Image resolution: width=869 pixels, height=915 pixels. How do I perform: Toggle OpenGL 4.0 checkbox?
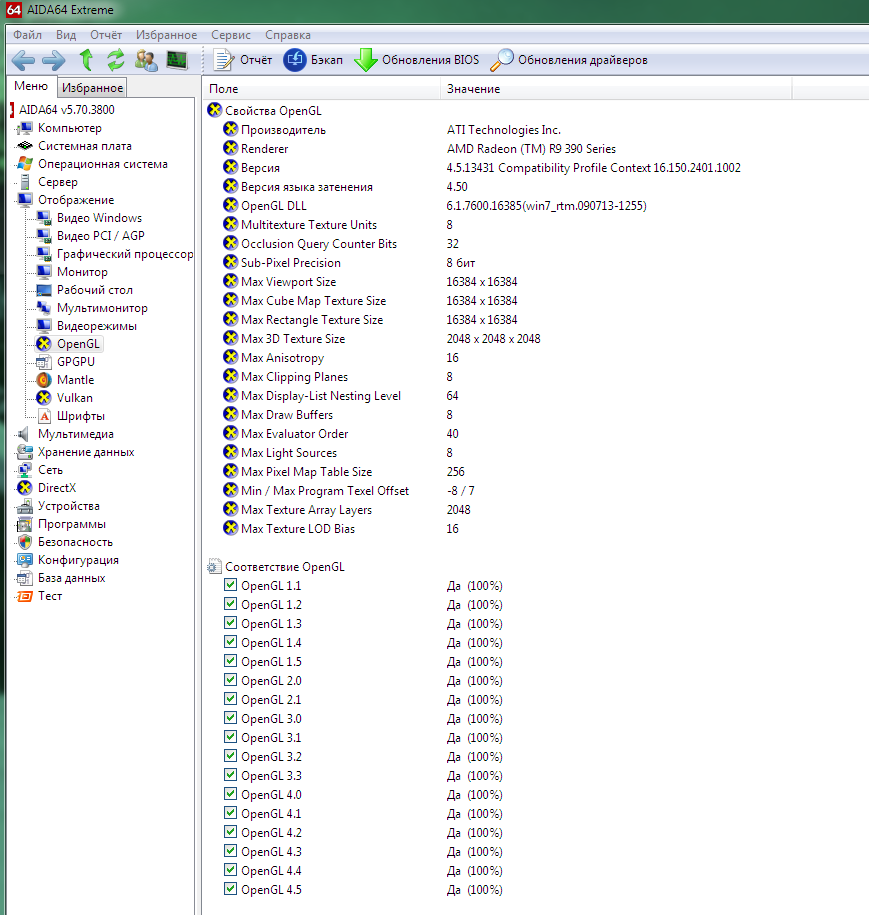[231, 794]
